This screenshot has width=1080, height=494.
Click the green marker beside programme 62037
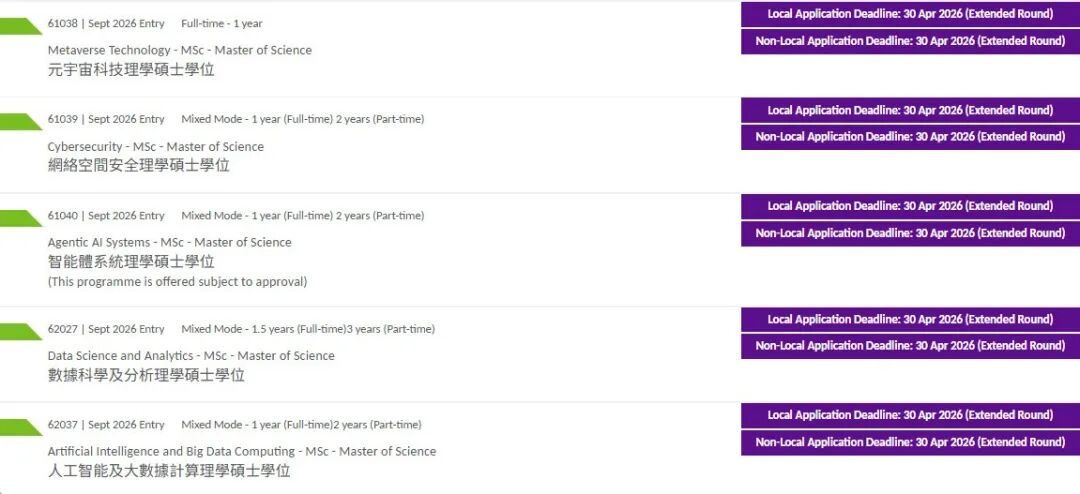pos(20,427)
